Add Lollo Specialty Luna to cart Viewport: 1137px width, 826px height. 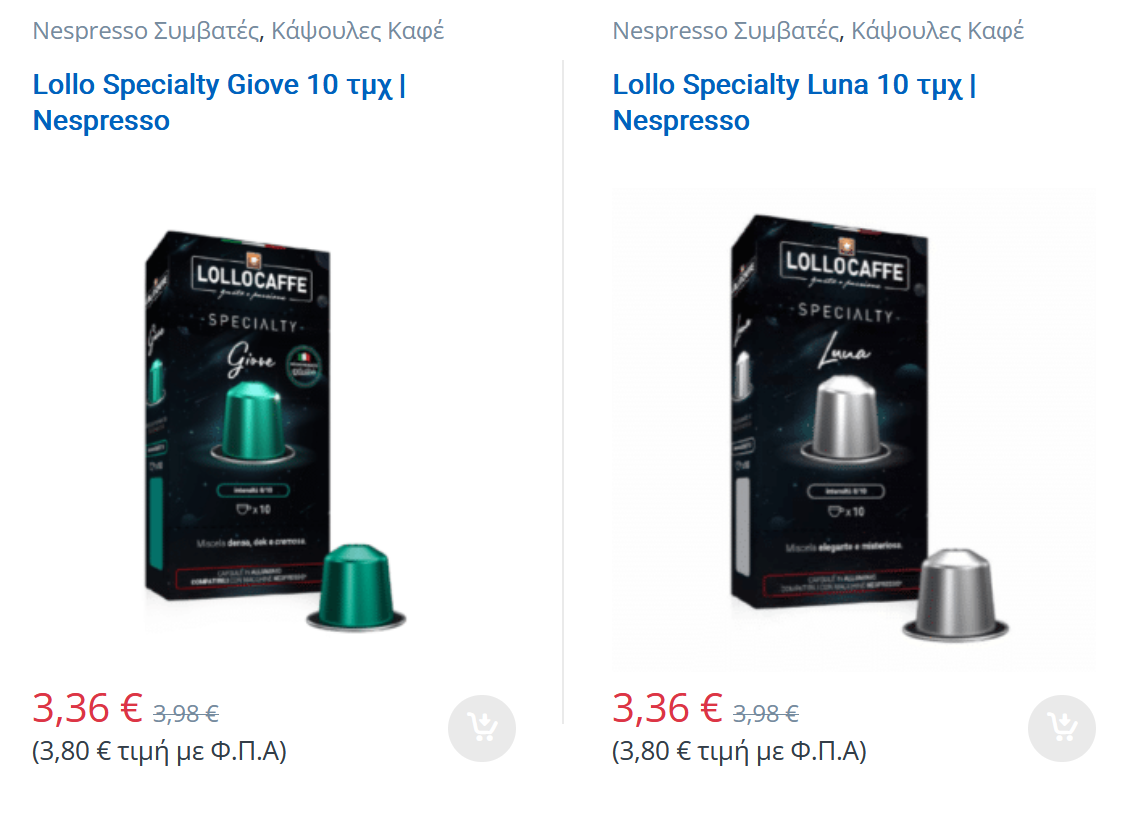coord(1062,728)
